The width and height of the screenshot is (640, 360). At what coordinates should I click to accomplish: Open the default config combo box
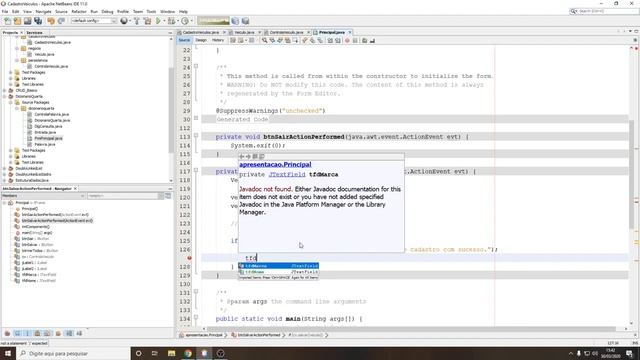(93, 21)
